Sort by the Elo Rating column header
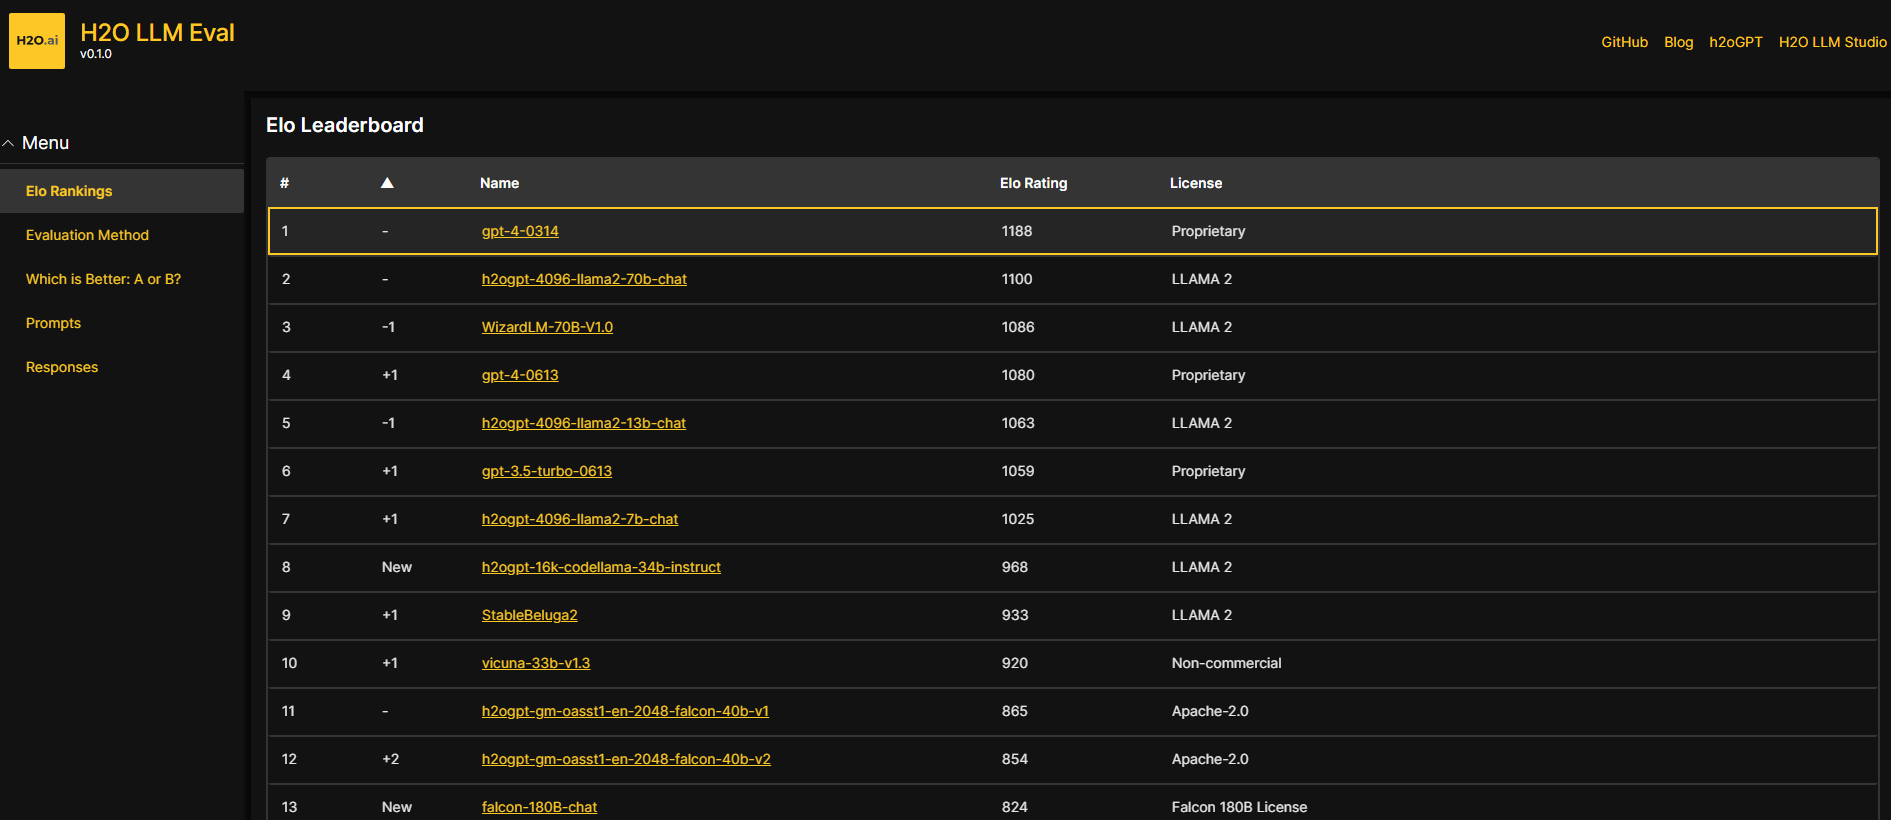Image resolution: width=1891 pixels, height=820 pixels. coord(1033,183)
